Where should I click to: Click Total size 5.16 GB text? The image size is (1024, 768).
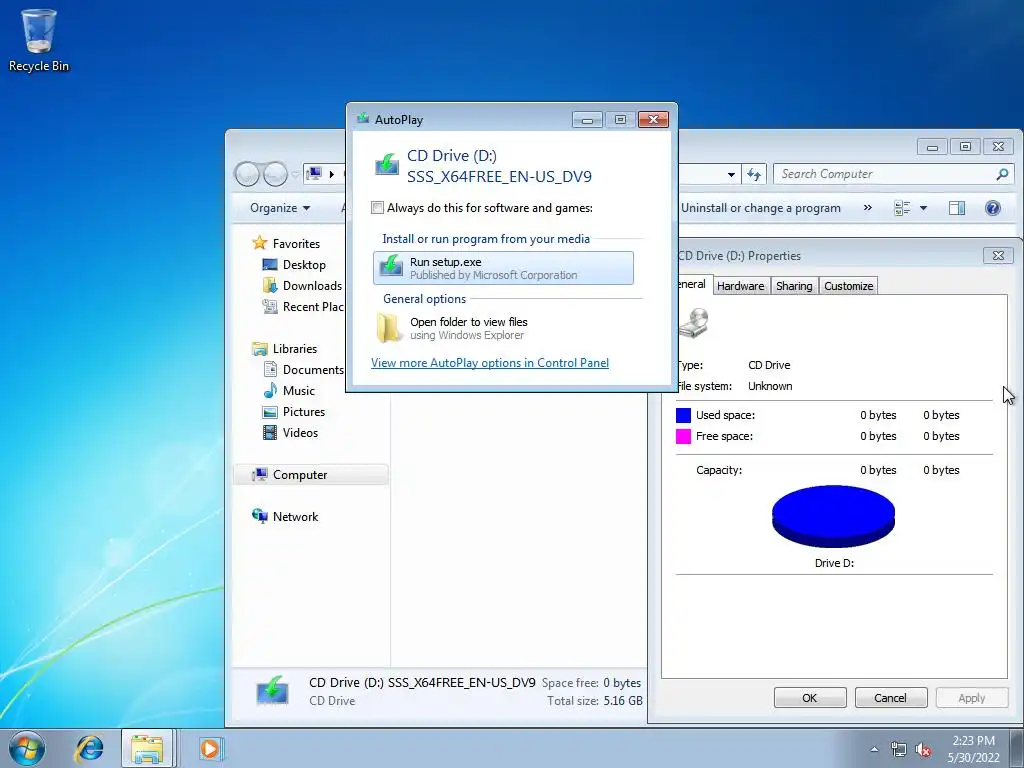tap(595, 701)
